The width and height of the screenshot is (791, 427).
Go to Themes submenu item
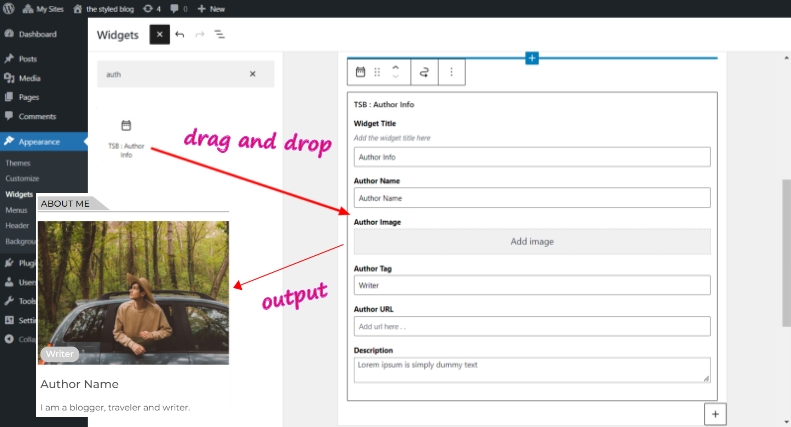(x=18, y=163)
